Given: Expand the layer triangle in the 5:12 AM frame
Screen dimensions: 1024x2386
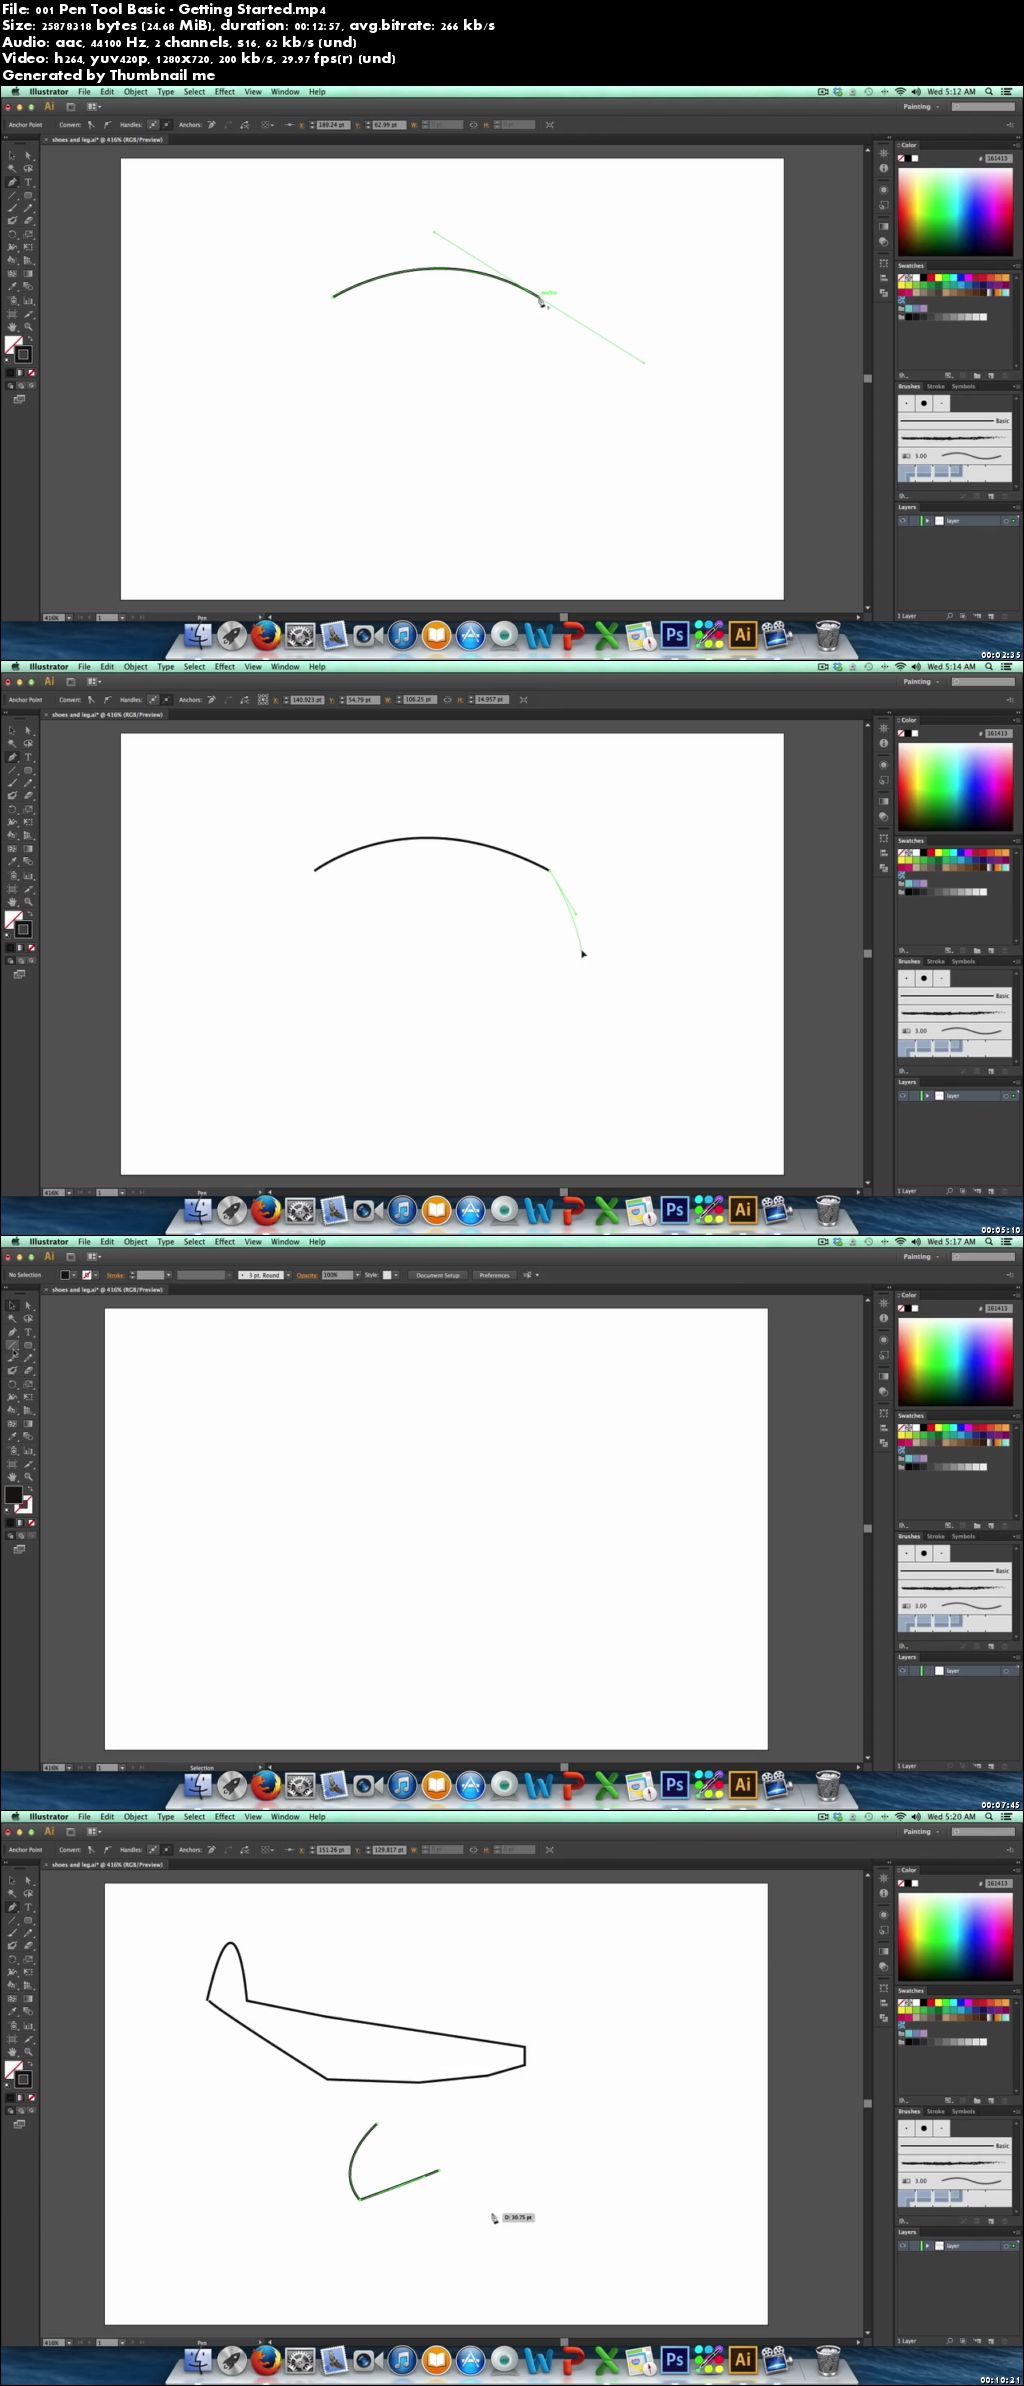Looking at the screenshot, I should [x=928, y=521].
